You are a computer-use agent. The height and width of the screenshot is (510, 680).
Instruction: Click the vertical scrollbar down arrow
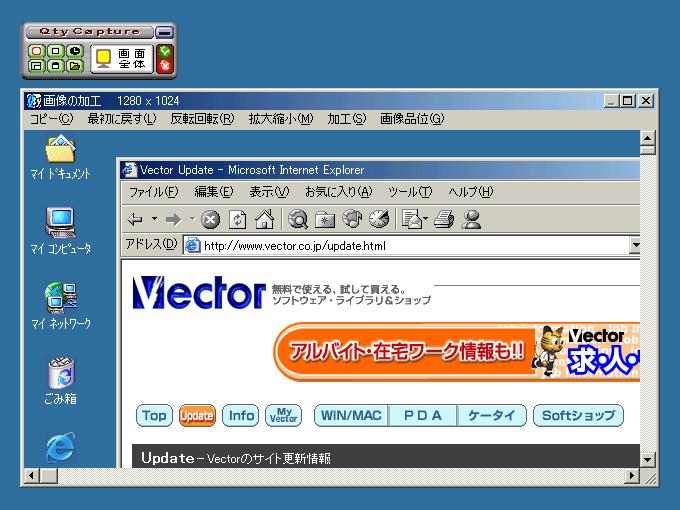647,460
